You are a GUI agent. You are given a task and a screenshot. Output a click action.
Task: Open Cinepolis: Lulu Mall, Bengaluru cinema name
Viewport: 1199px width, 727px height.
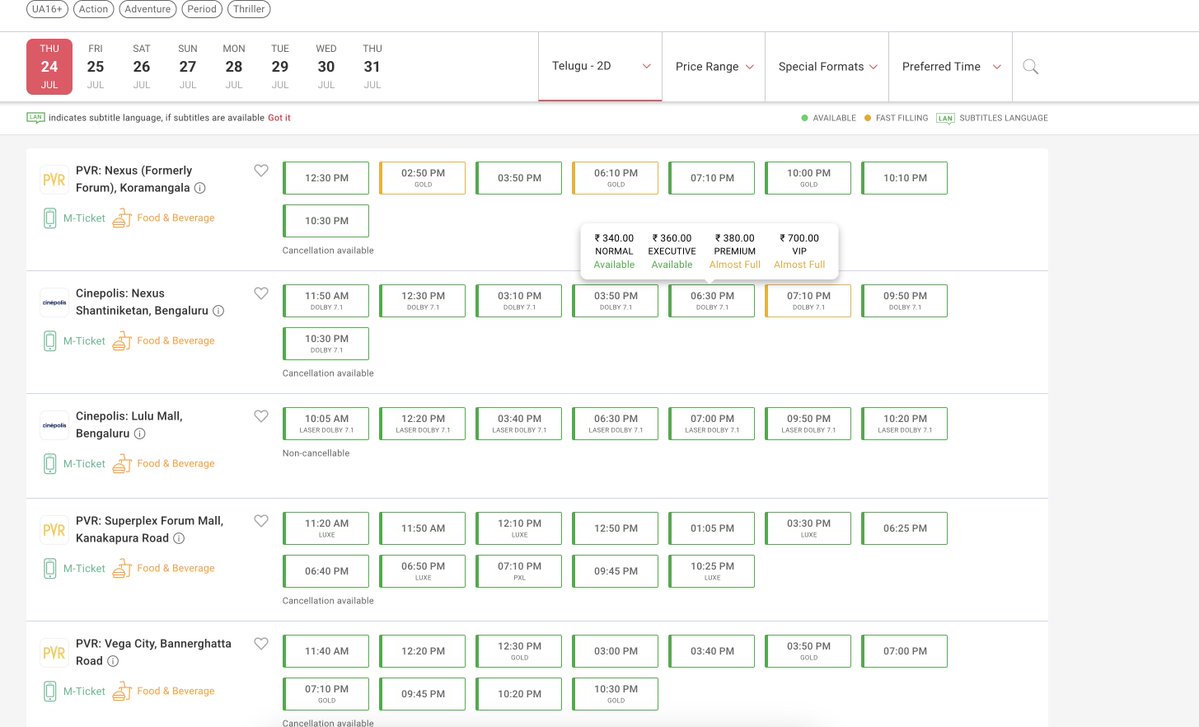pos(128,424)
